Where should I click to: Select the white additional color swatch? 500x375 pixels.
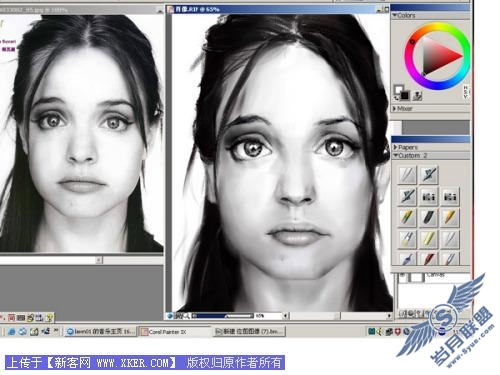(398, 90)
